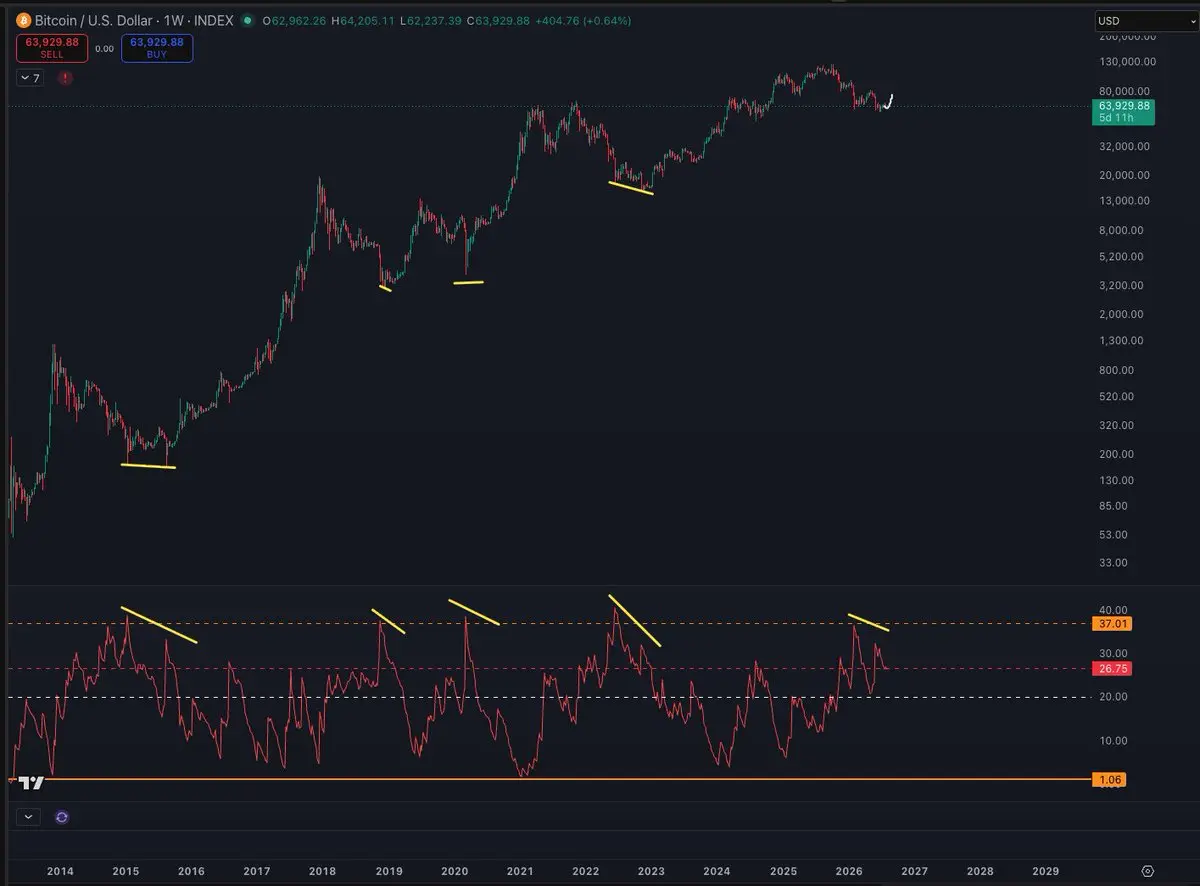Click the 2023 label on time axis
The height and width of the screenshot is (886, 1200).
tap(651, 871)
